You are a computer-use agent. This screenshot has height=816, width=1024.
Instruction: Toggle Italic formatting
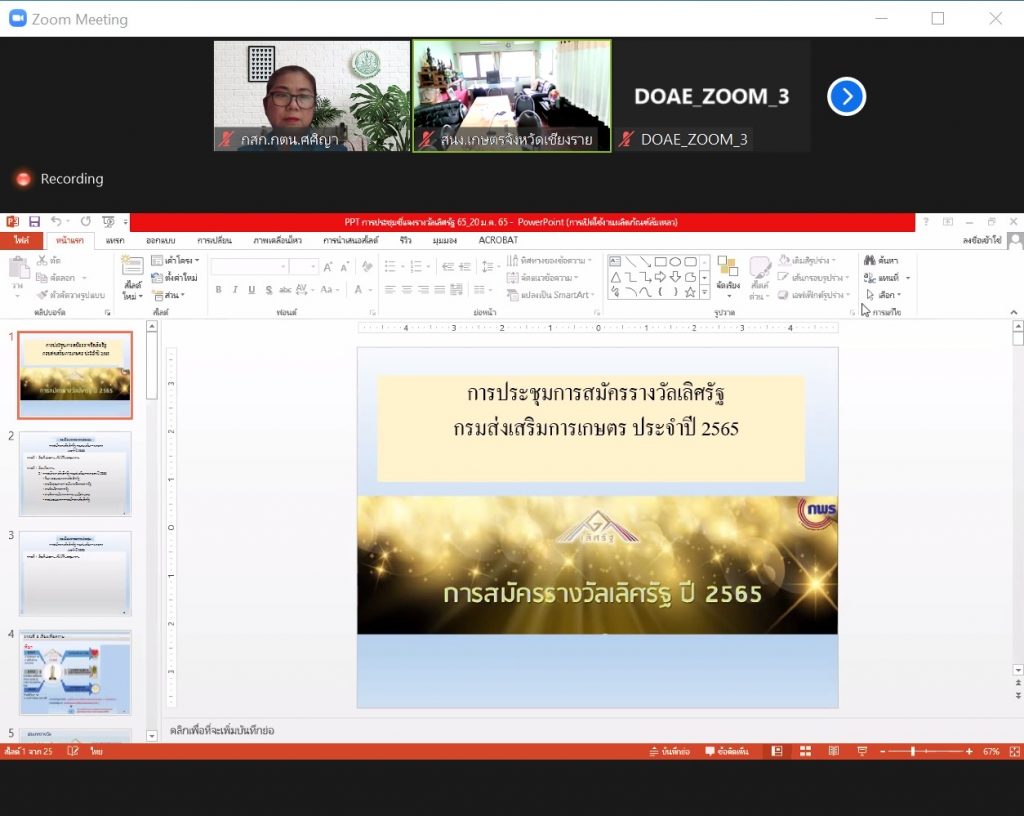pos(235,290)
